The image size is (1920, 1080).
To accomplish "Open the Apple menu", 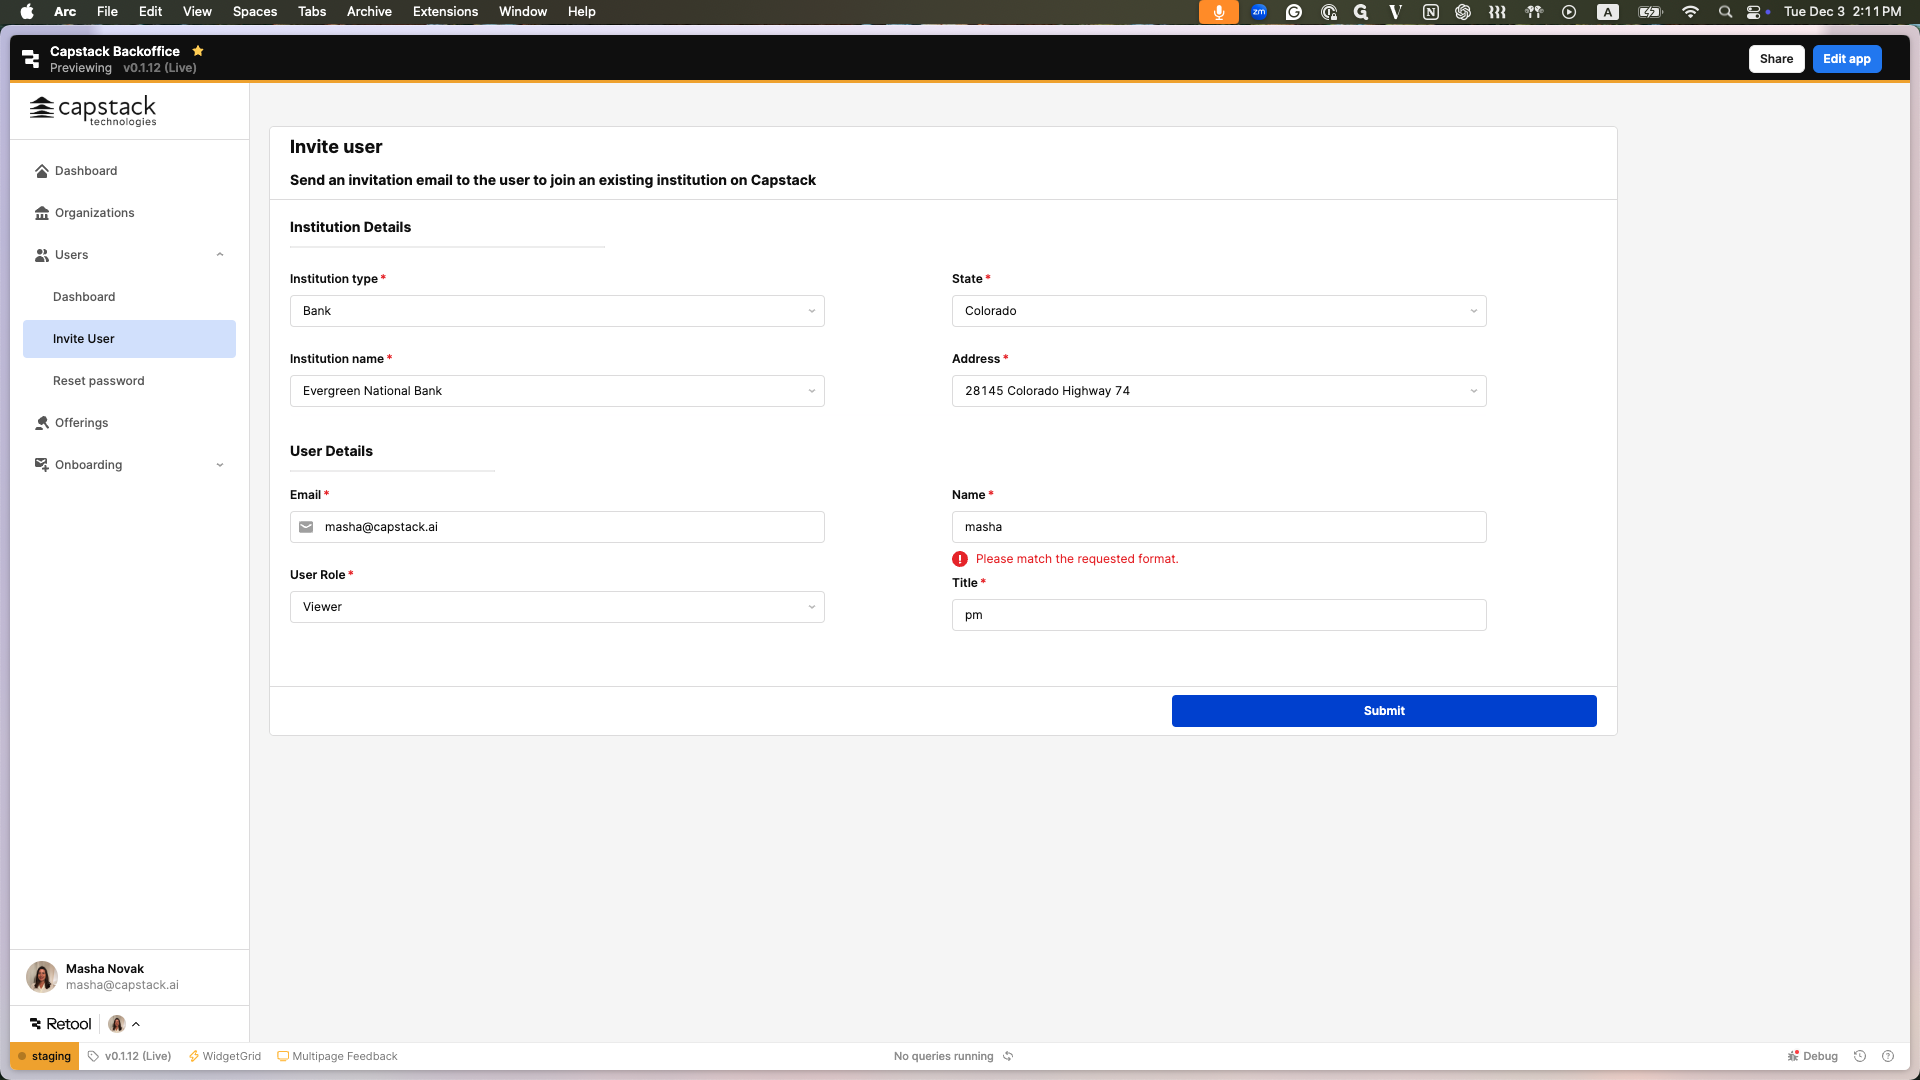I will pos(27,12).
